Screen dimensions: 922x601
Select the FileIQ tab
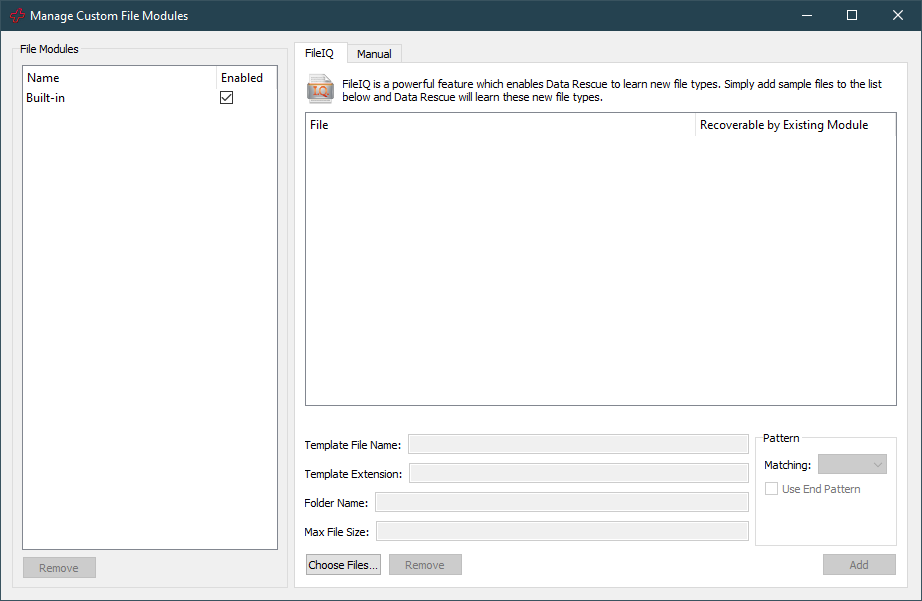pyautogui.click(x=320, y=53)
